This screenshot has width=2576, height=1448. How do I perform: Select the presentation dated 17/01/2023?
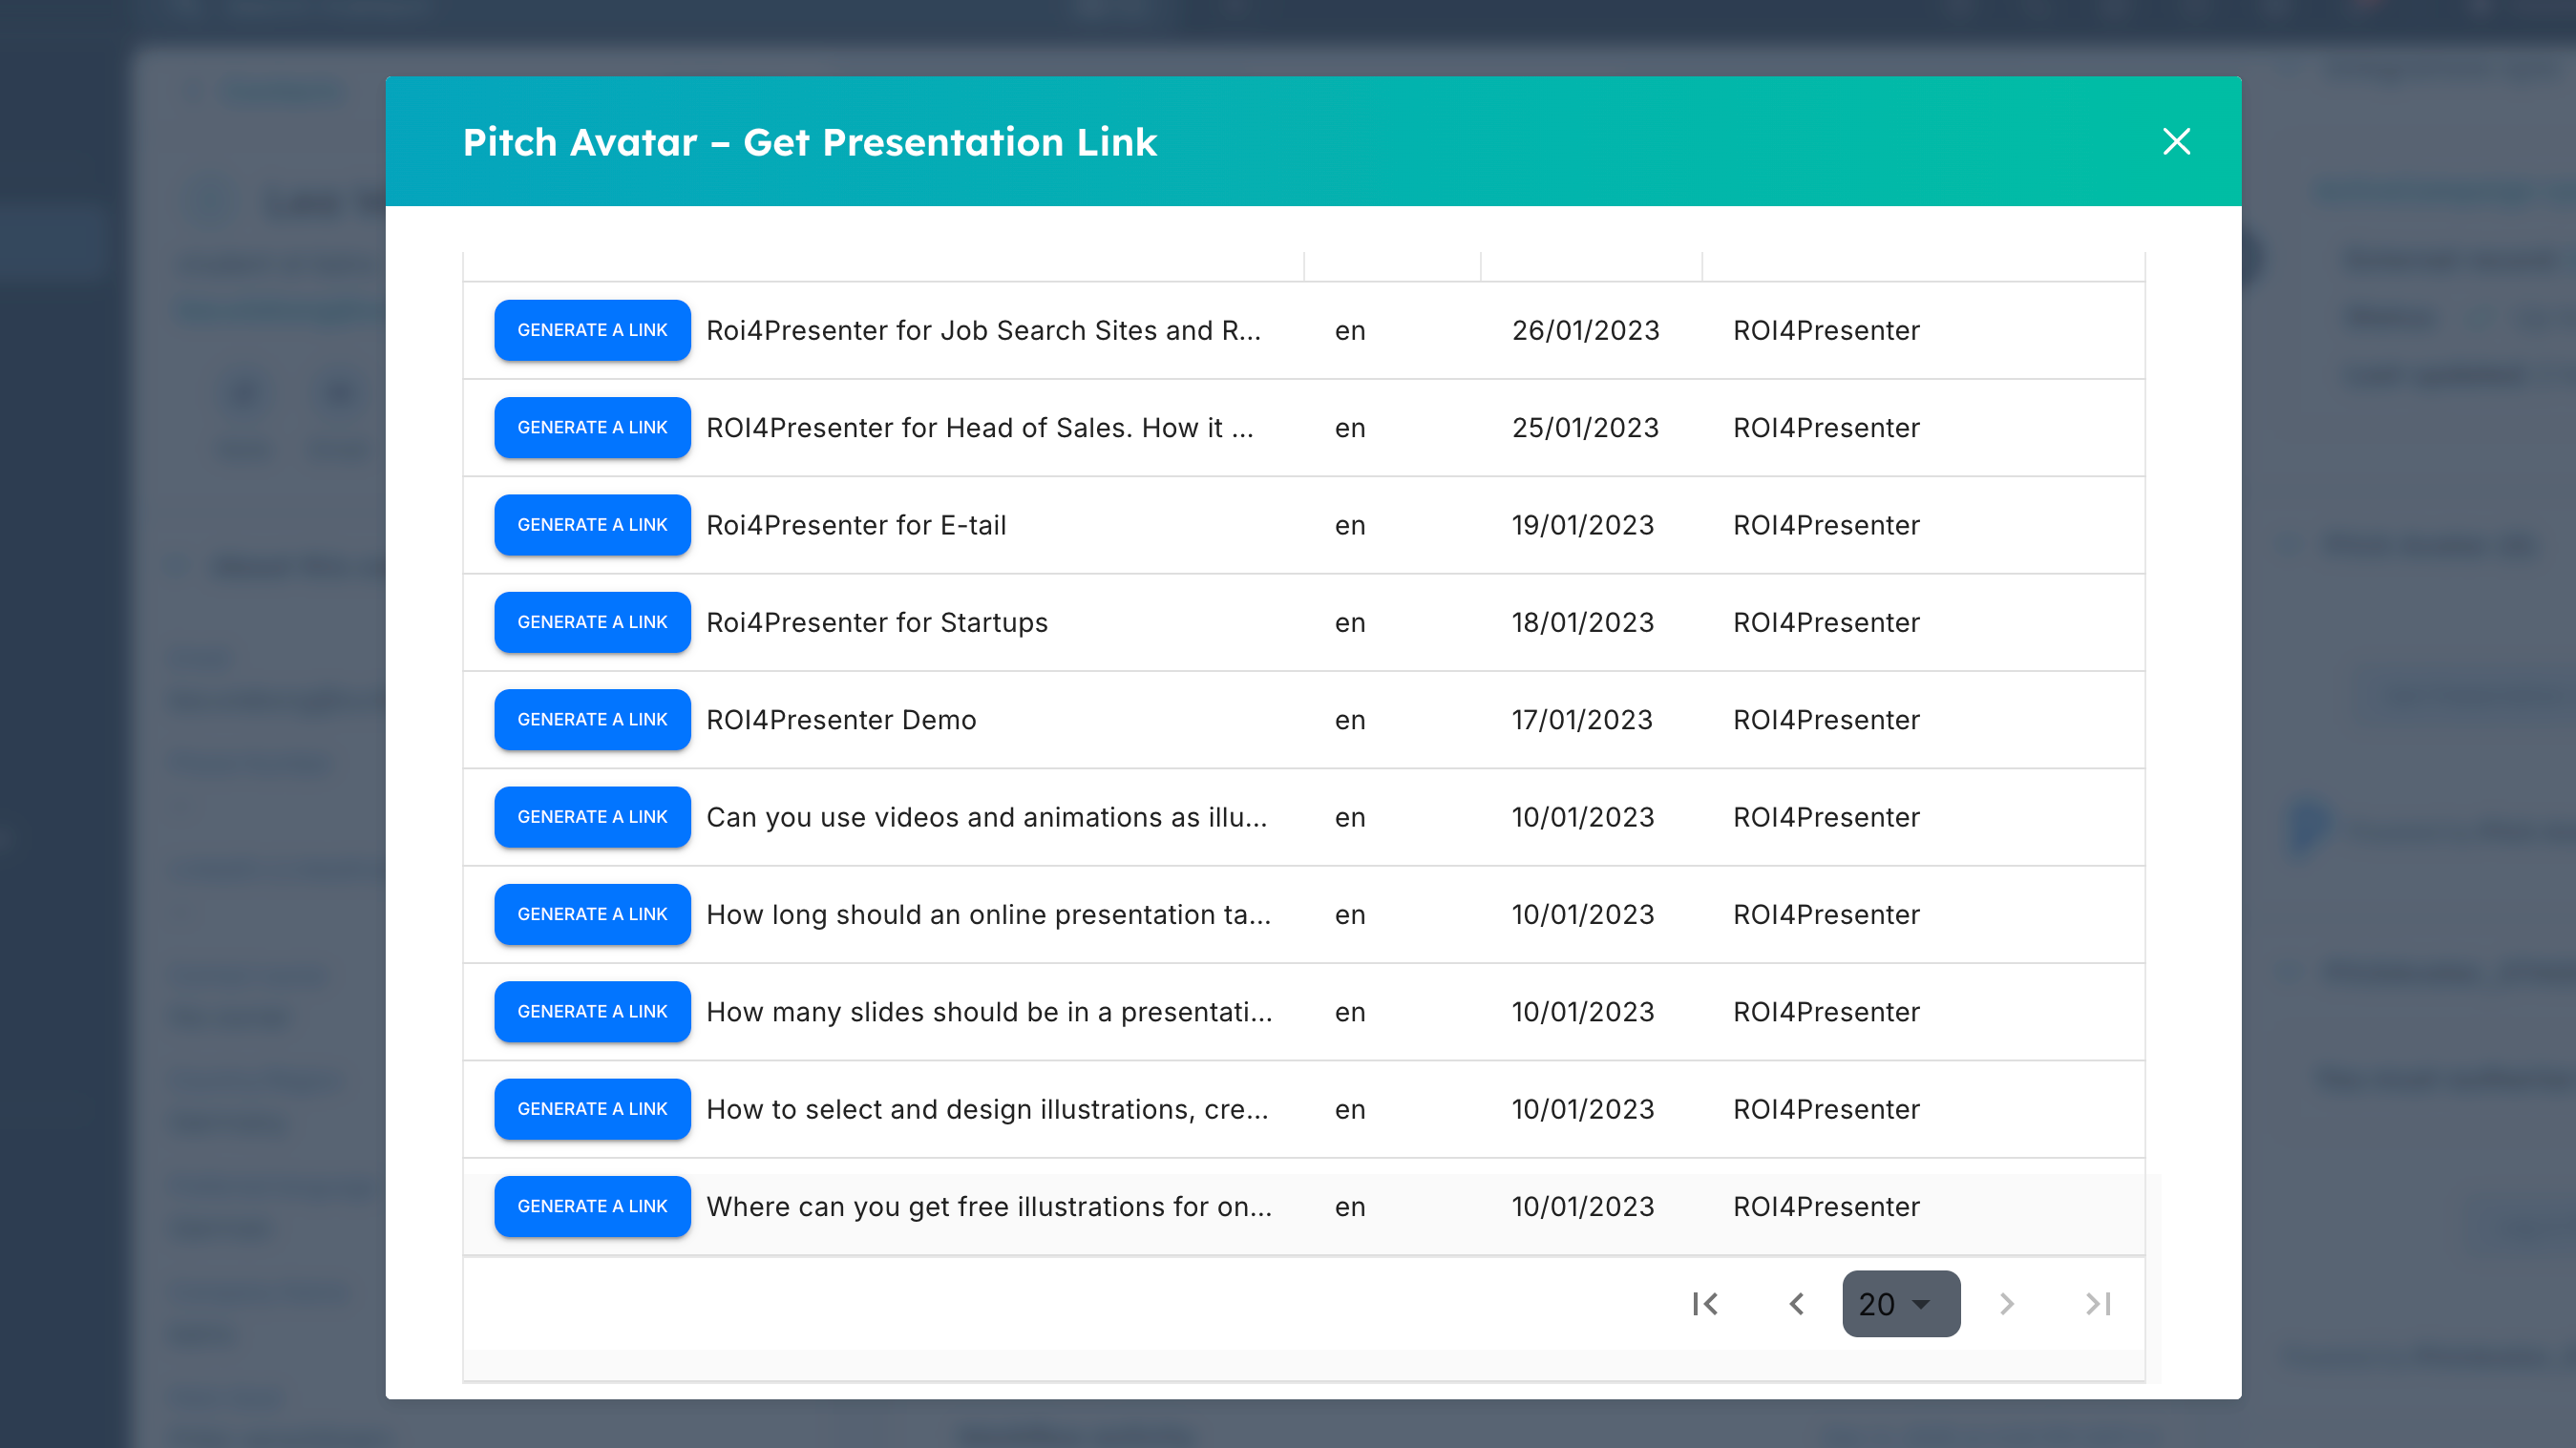pyautogui.click(x=1584, y=719)
